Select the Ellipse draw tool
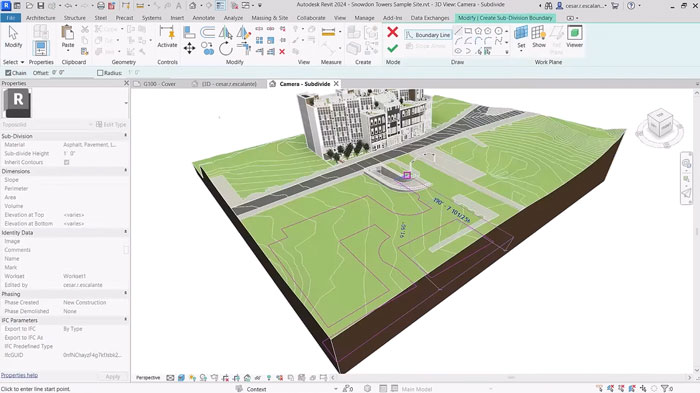 click(x=458, y=51)
